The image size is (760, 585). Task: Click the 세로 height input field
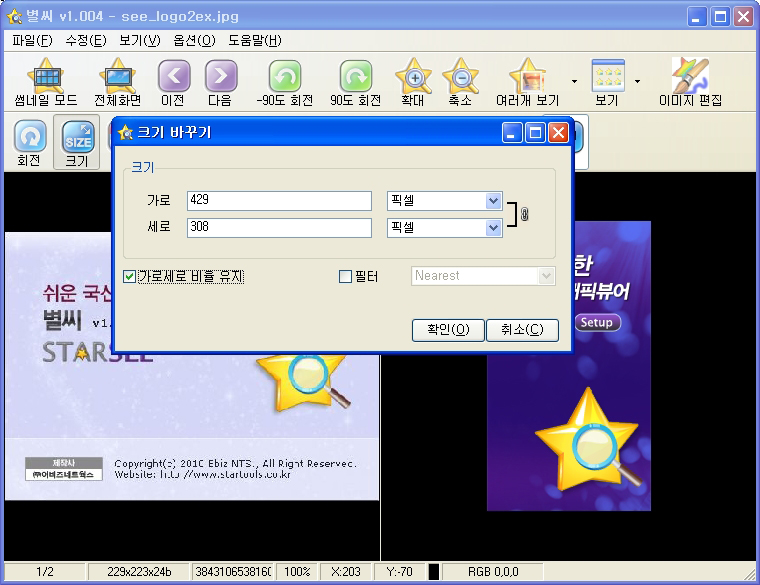pos(279,227)
